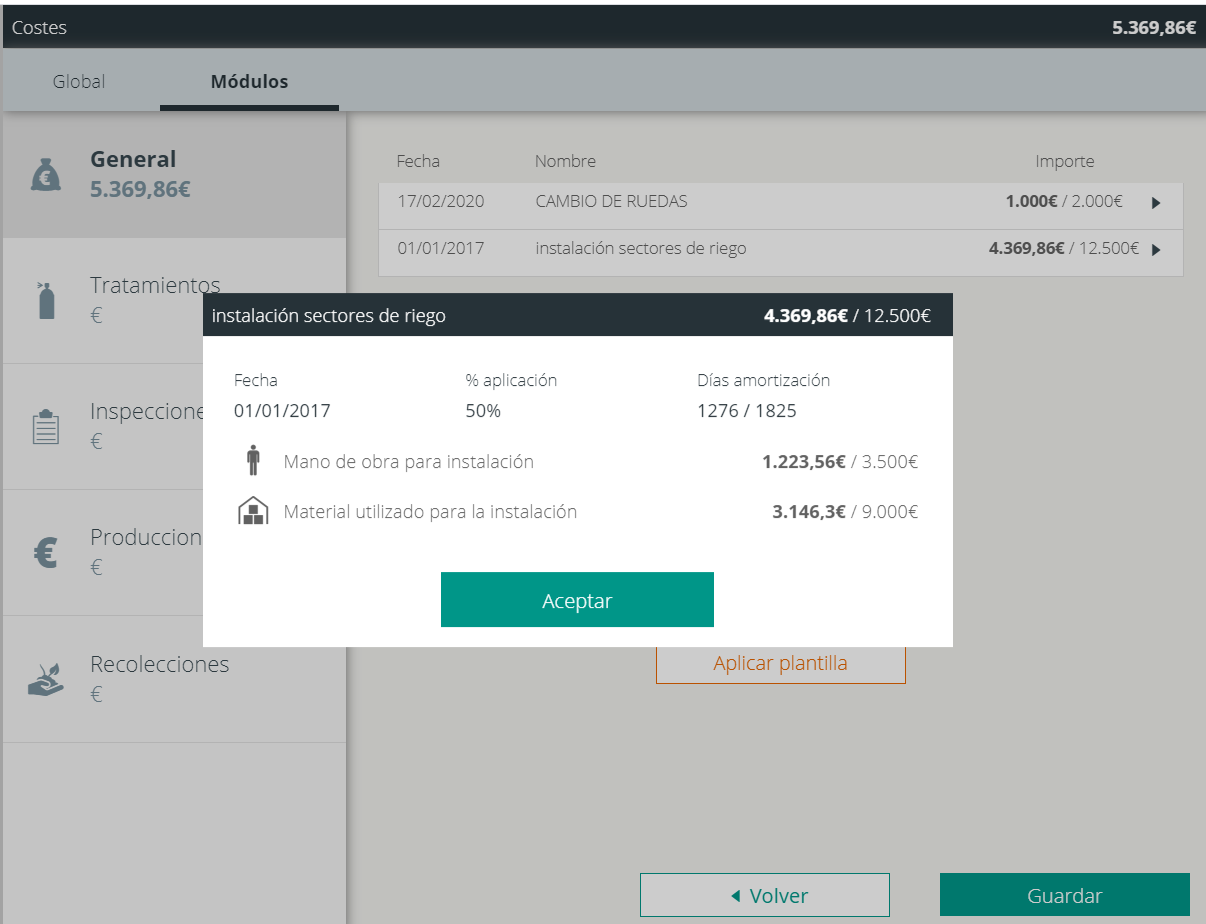Click the Producciones euro icon
The height and width of the screenshot is (924, 1206).
click(x=46, y=553)
